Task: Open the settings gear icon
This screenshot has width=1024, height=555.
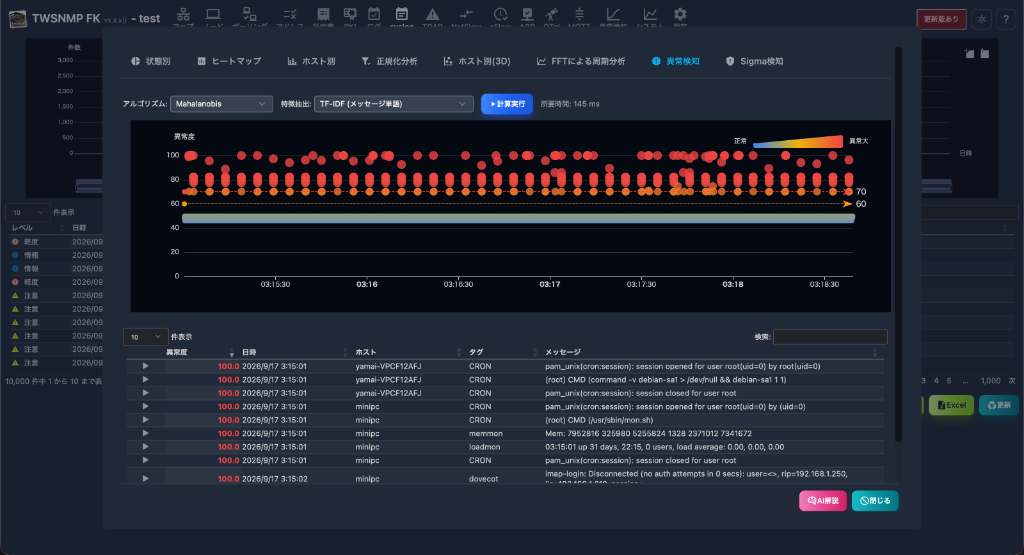Action: pyautogui.click(x=680, y=14)
